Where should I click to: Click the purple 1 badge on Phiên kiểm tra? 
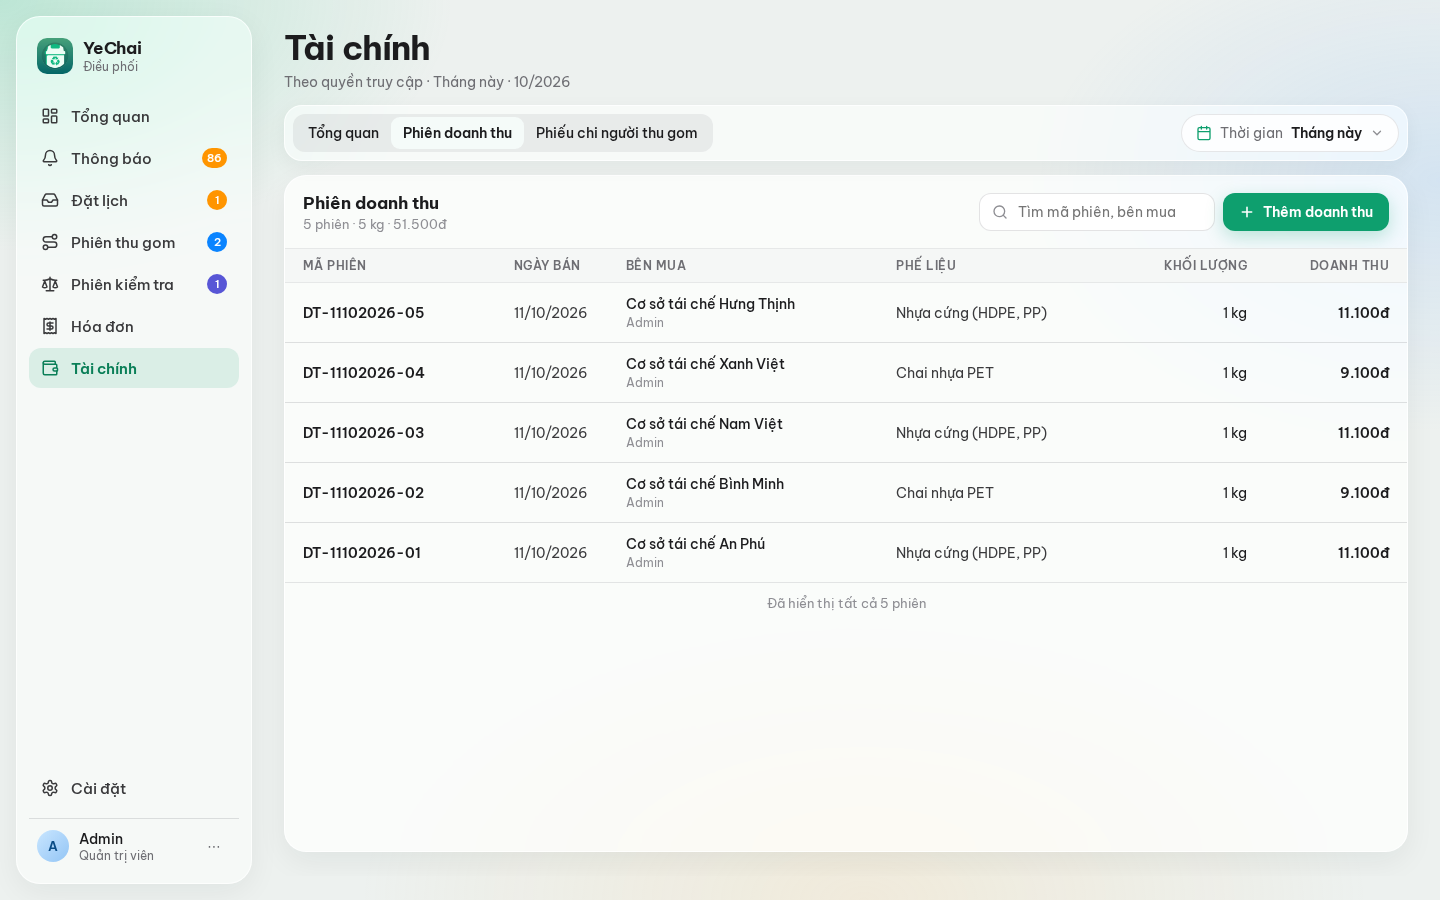point(217,284)
